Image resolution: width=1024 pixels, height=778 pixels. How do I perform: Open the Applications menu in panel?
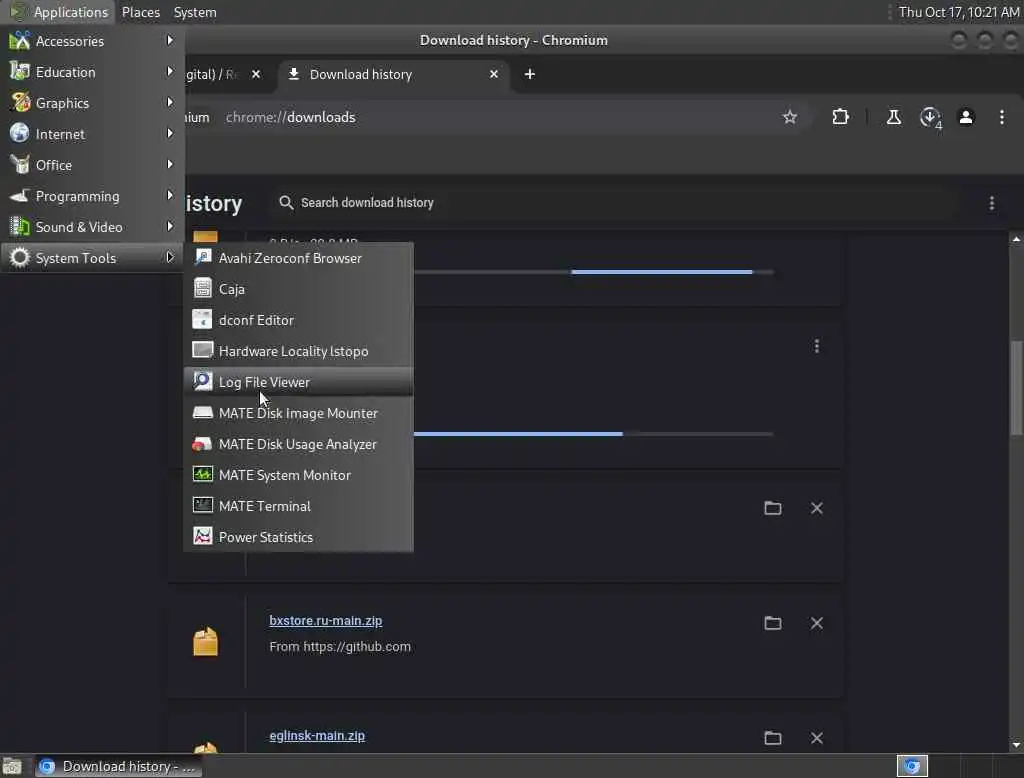[59, 12]
